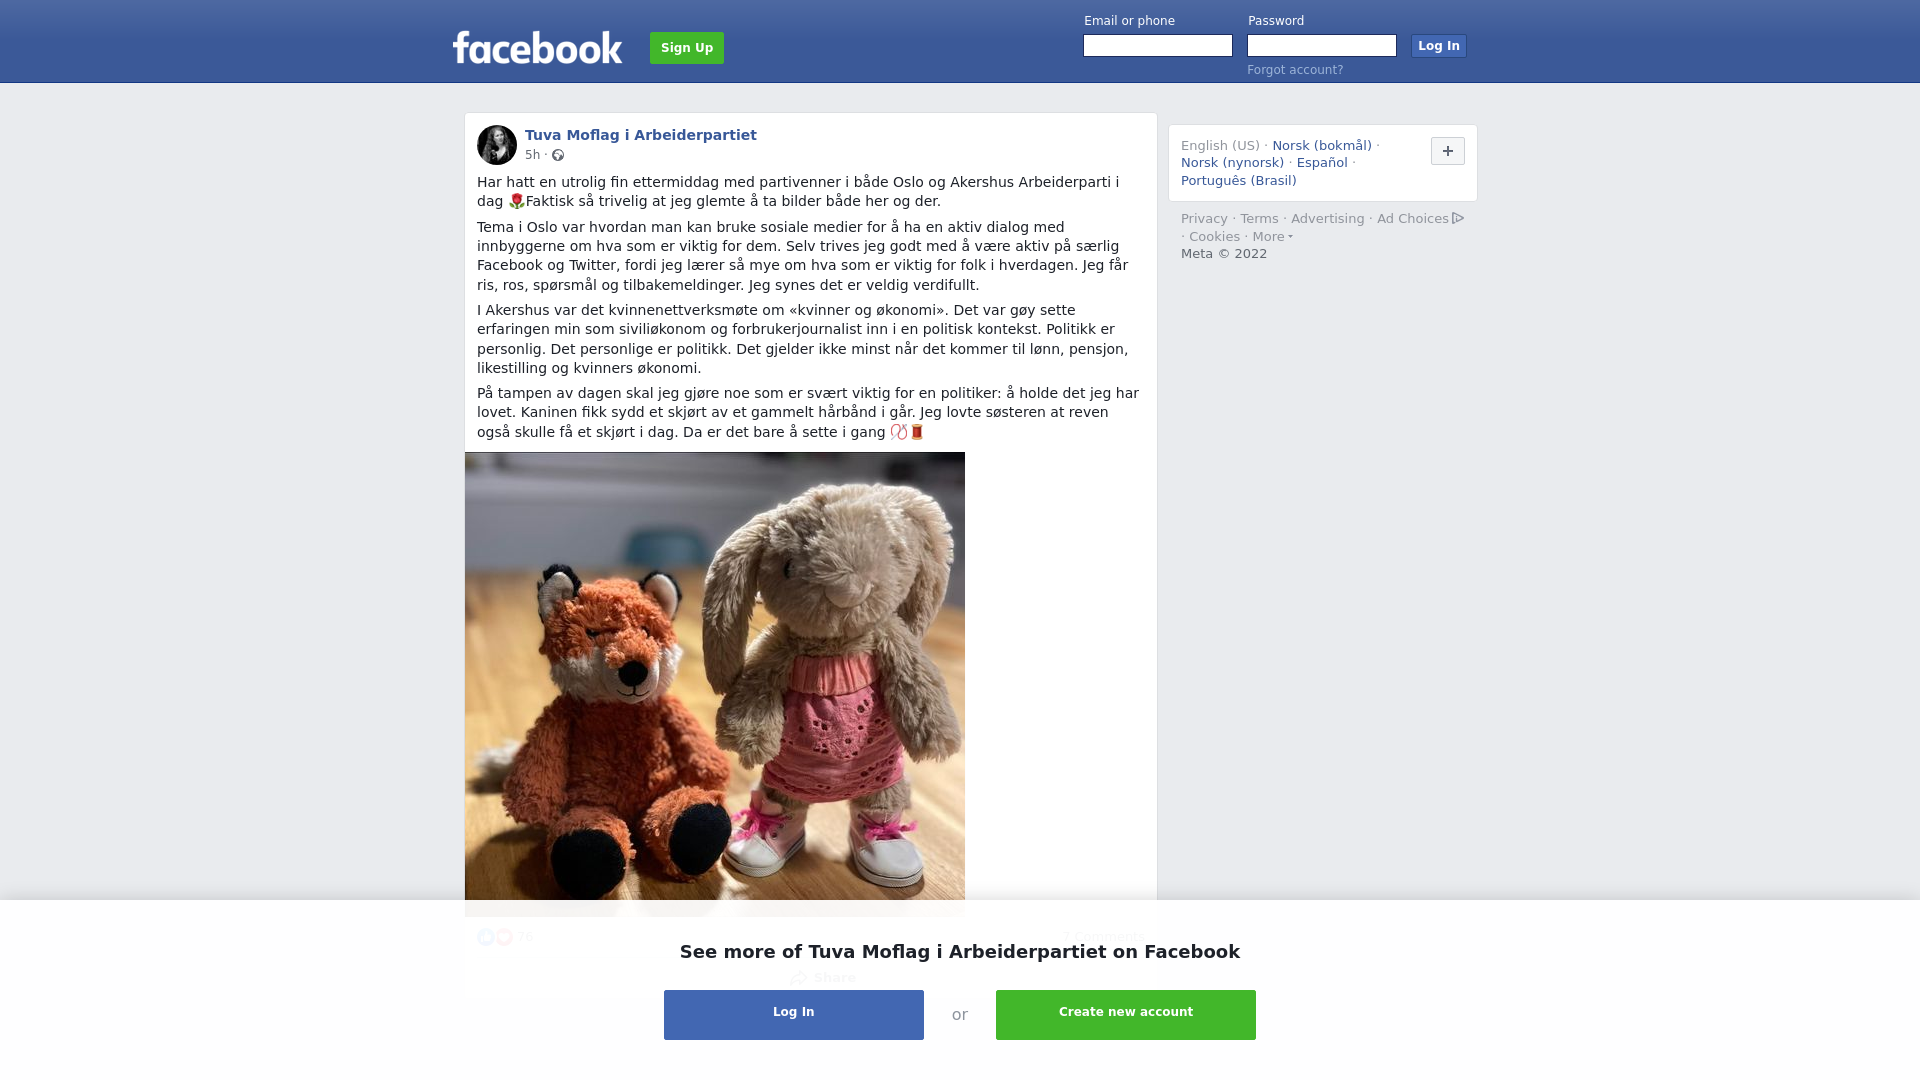The image size is (1920, 1080).
Task: Open the post reaction icons
Action: point(495,937)
